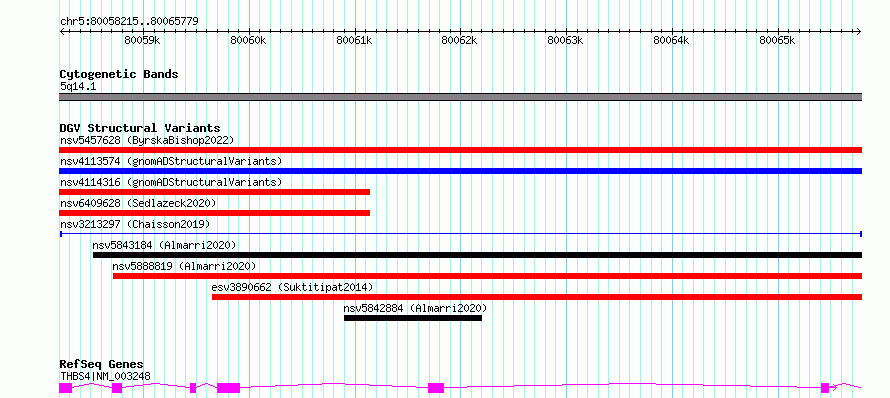890x398 pixels.
Task: Click the grey 5q14.1 cytogenetic band bar
Action: coord(460,97)
